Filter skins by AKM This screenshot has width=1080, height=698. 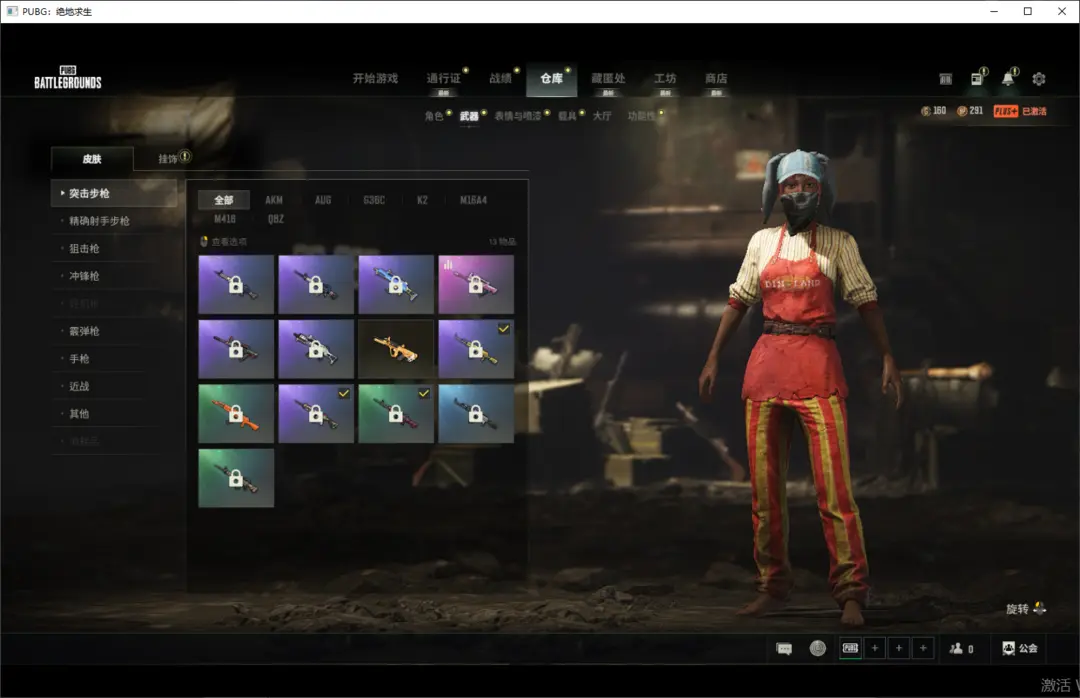[274, 200]
